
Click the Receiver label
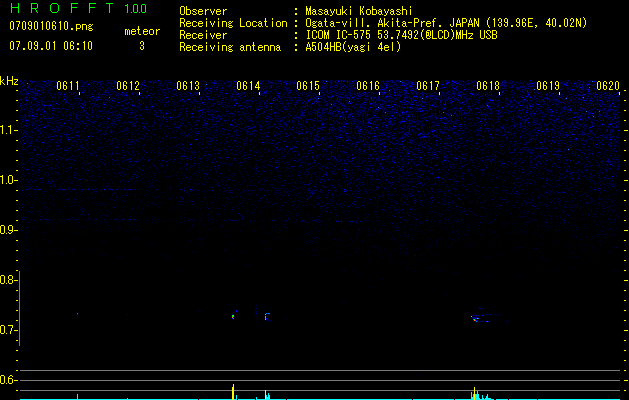point(203,35)
